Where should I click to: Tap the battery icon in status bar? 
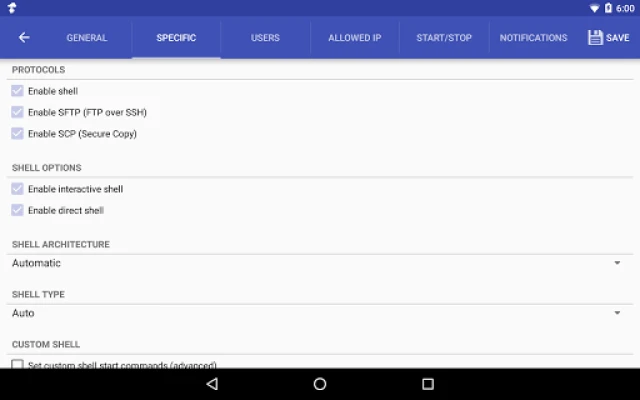[x=608, y=8]
